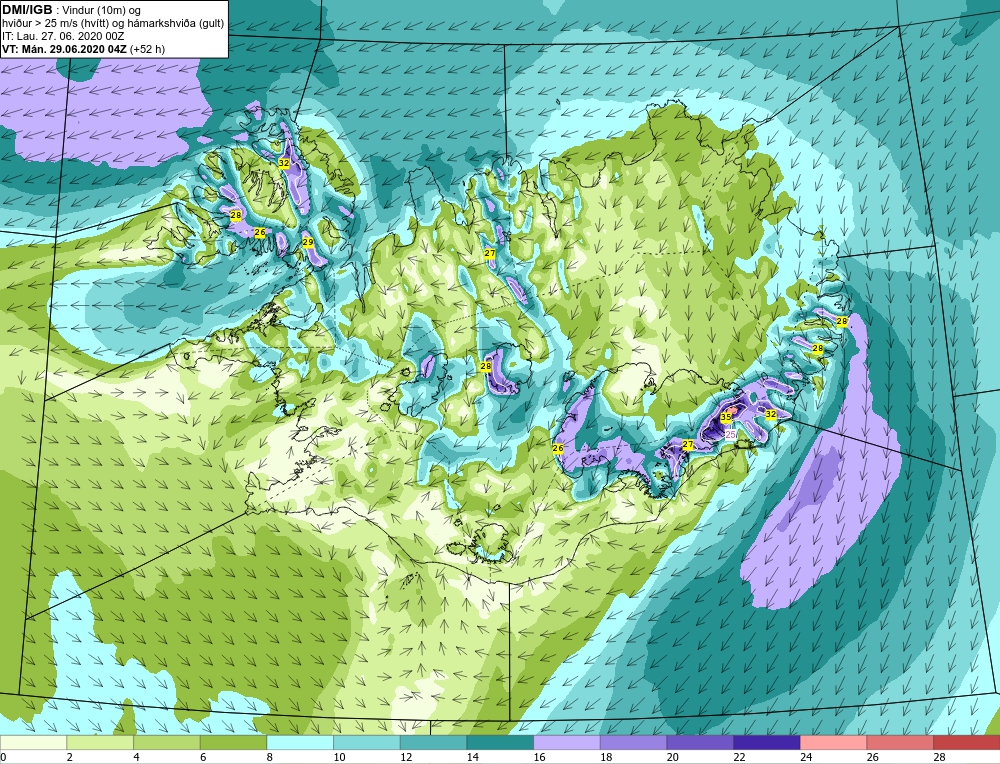Click the 8–10 m/s pale cyan legend swatch
Screen dimensions: 1000x764
click(300, 742)
